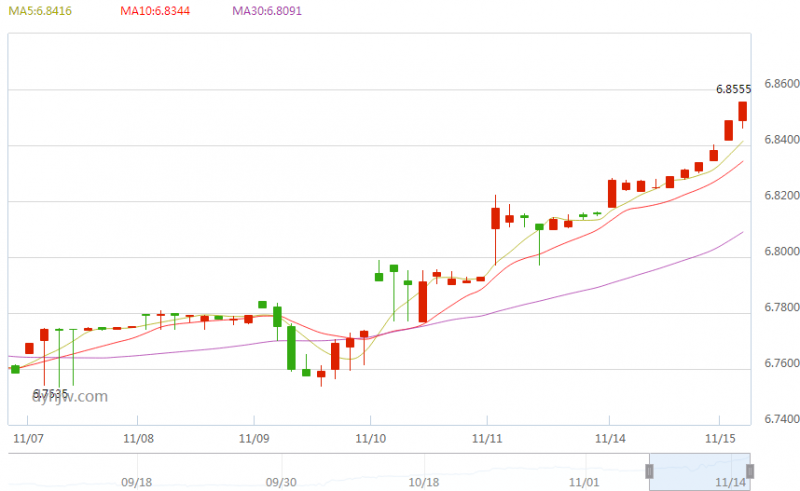Screen dimensions: 800x491
Task: Click 10/18 on the overview timeline
Action: [426, 482]
